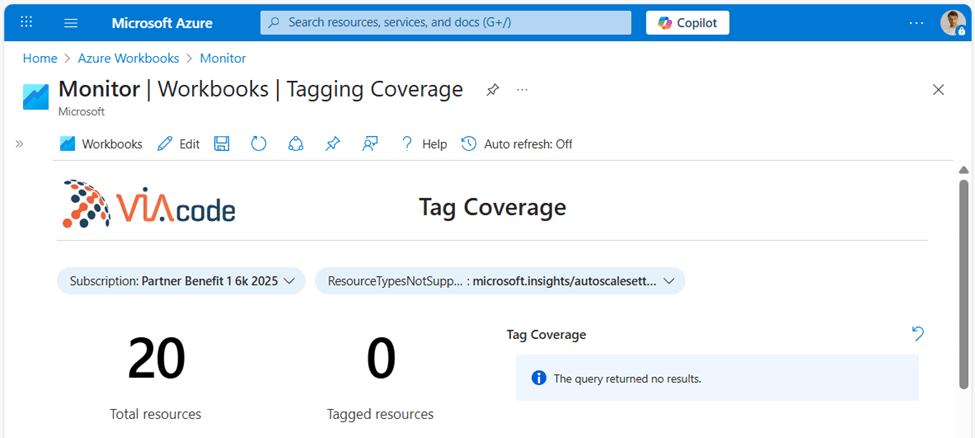Click the Save workbook icon
Image resolution: width=975 pixels, height=438 pixels.
click(x=222, y=144)
